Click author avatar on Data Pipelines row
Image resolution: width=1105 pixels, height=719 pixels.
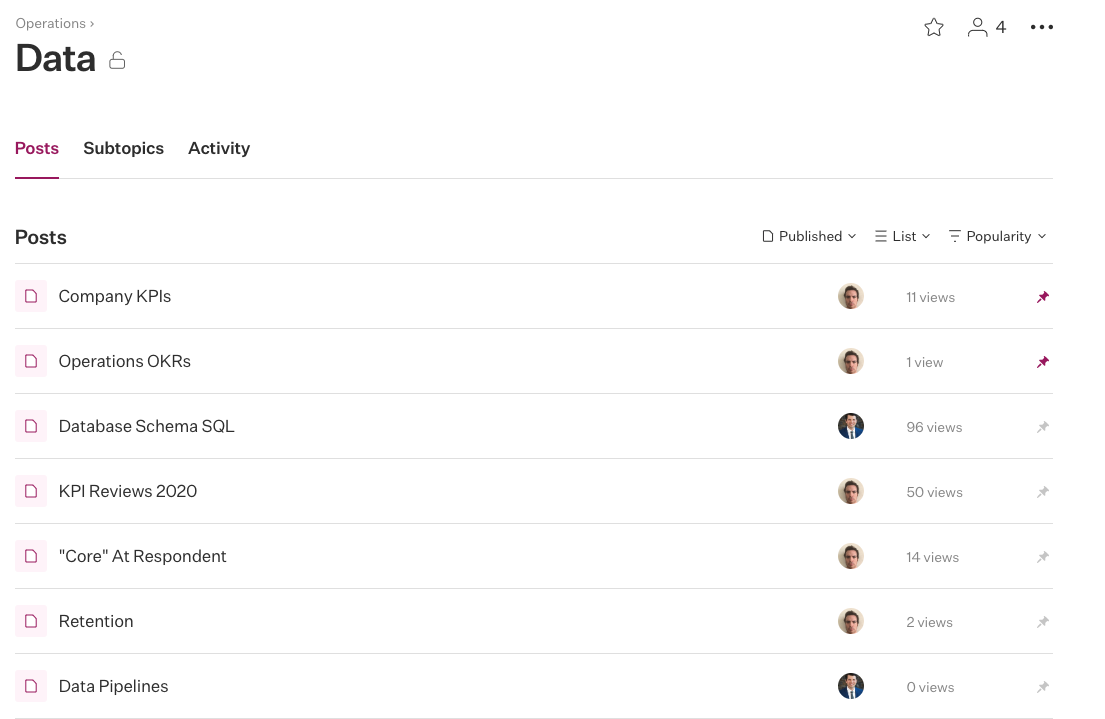(x=851, y=686)
